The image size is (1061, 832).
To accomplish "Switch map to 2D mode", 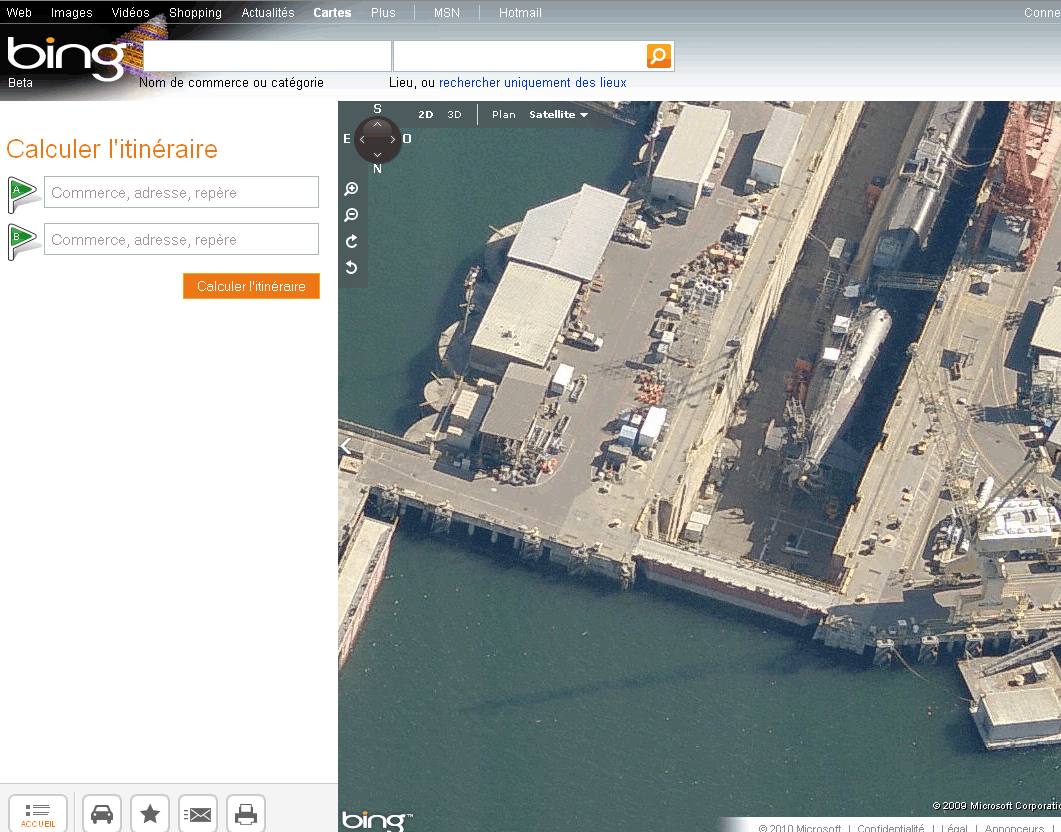I will point(426,115).
